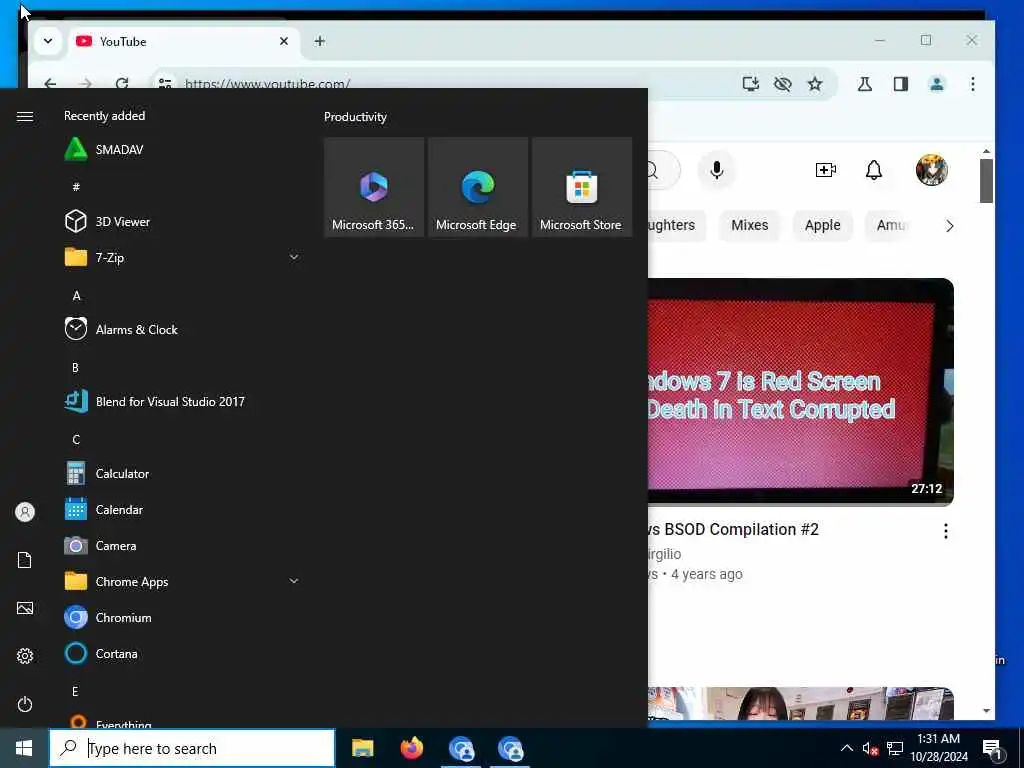The width and height of the screenshot is (1024, 768).
Task: Click the install app icon in address bar
Action: tap(751, 84)
